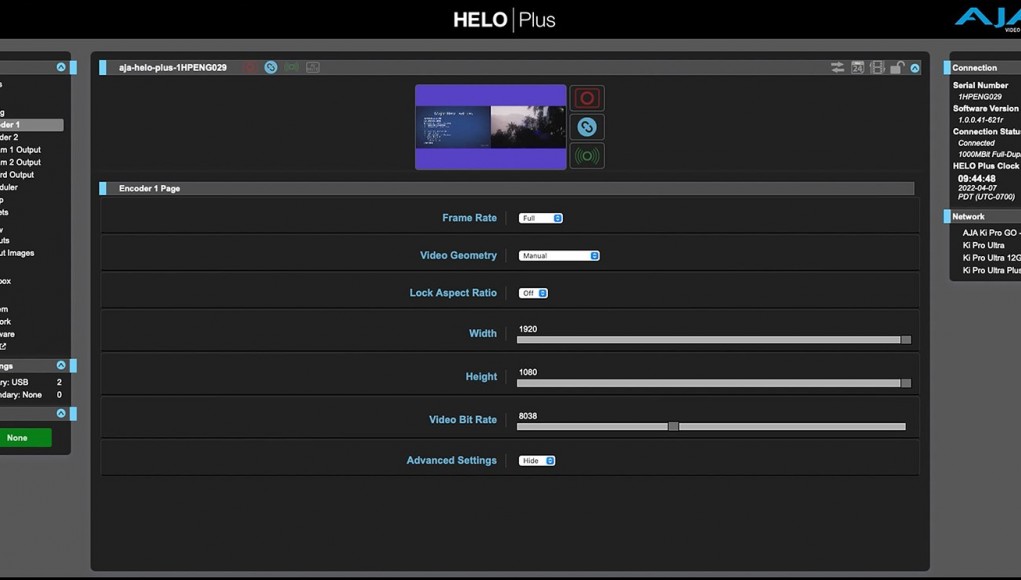Open Stream 2 Output in left menu
The image size is (1021, 580).
pos(20,162)
